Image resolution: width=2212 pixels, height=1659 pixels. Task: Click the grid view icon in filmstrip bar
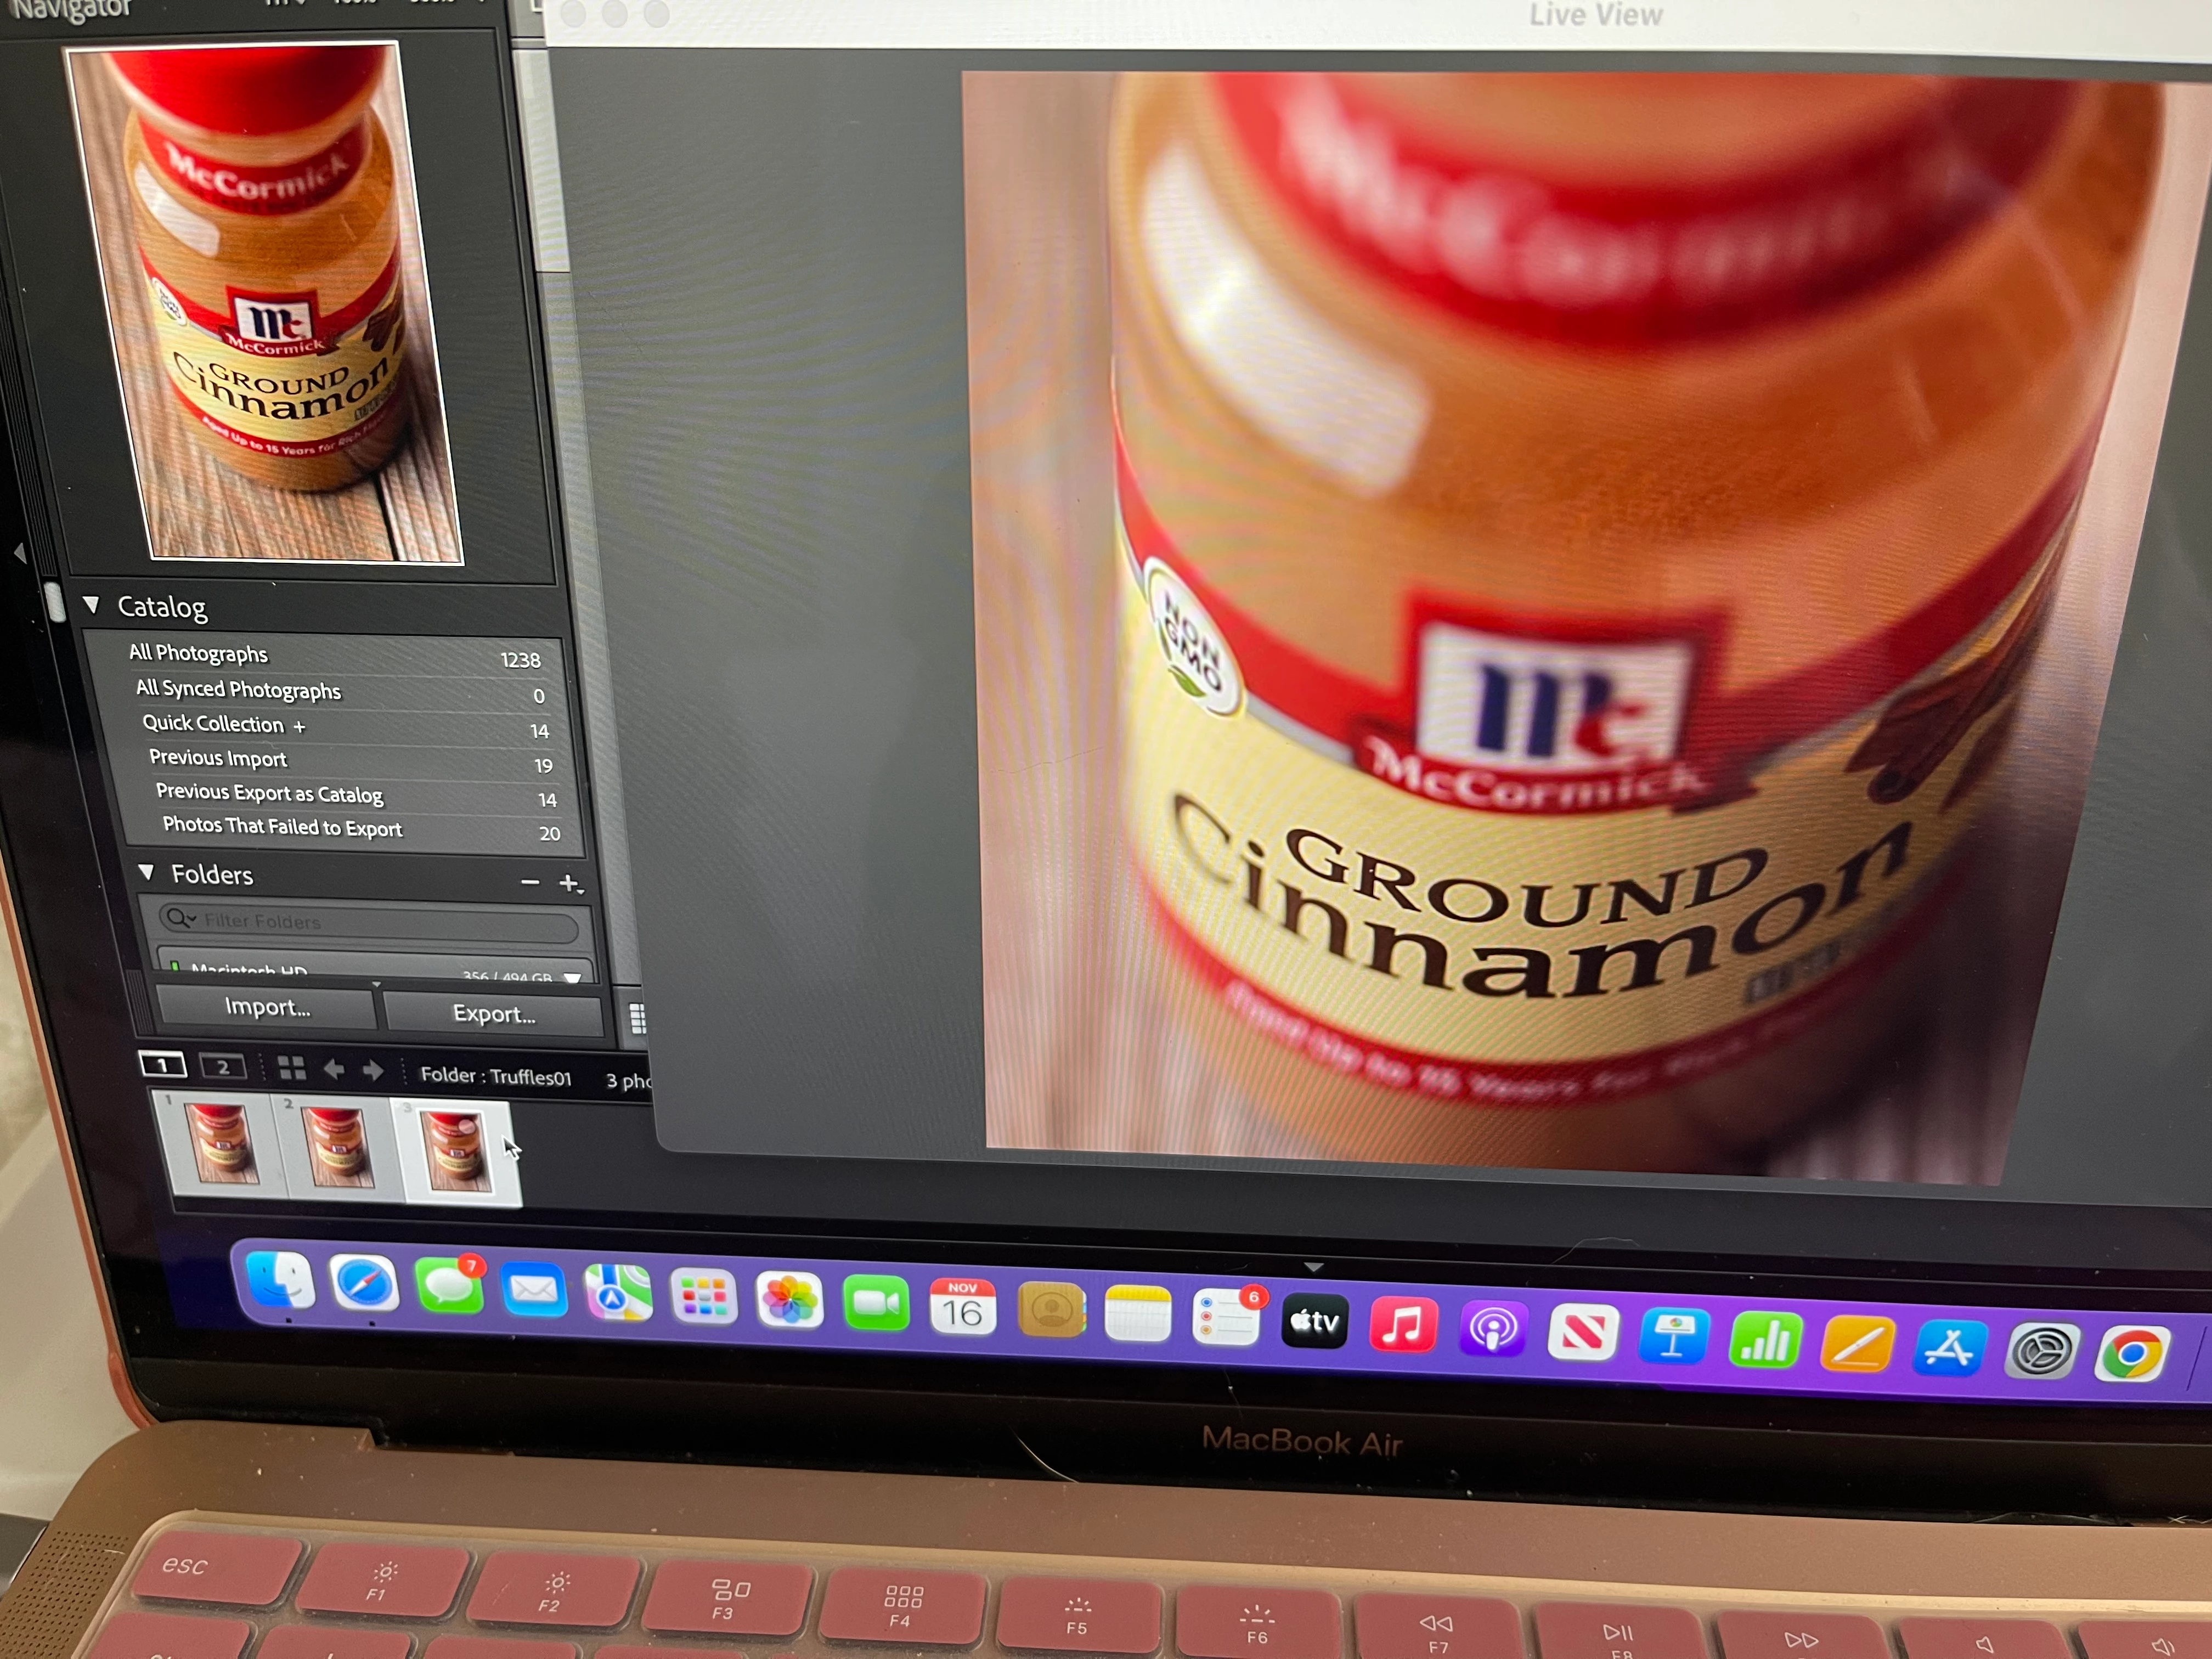(292, 1069)
